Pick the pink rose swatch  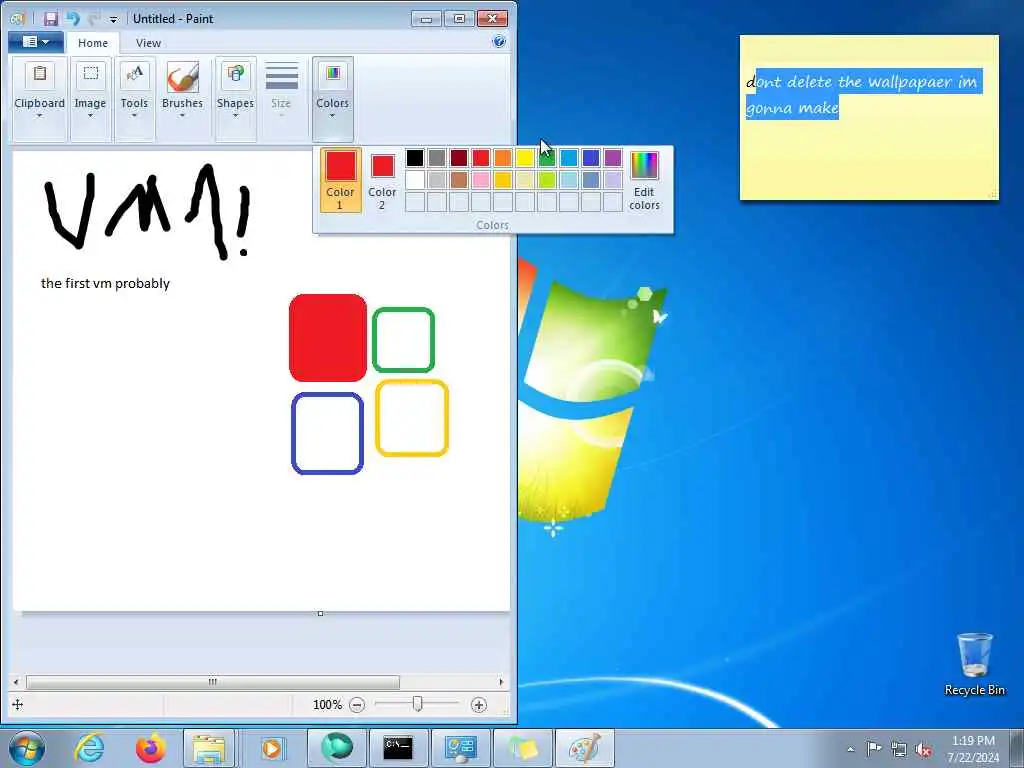(x=481, y=179)
